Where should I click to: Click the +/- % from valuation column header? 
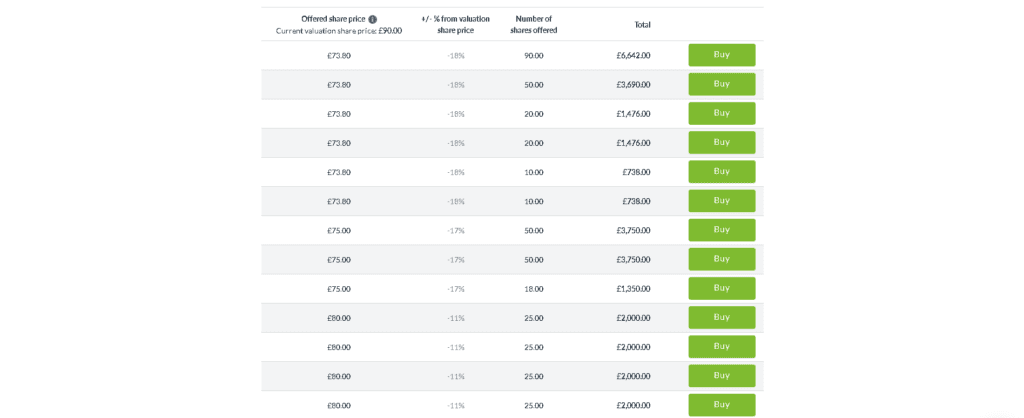[x=455, y=24]
